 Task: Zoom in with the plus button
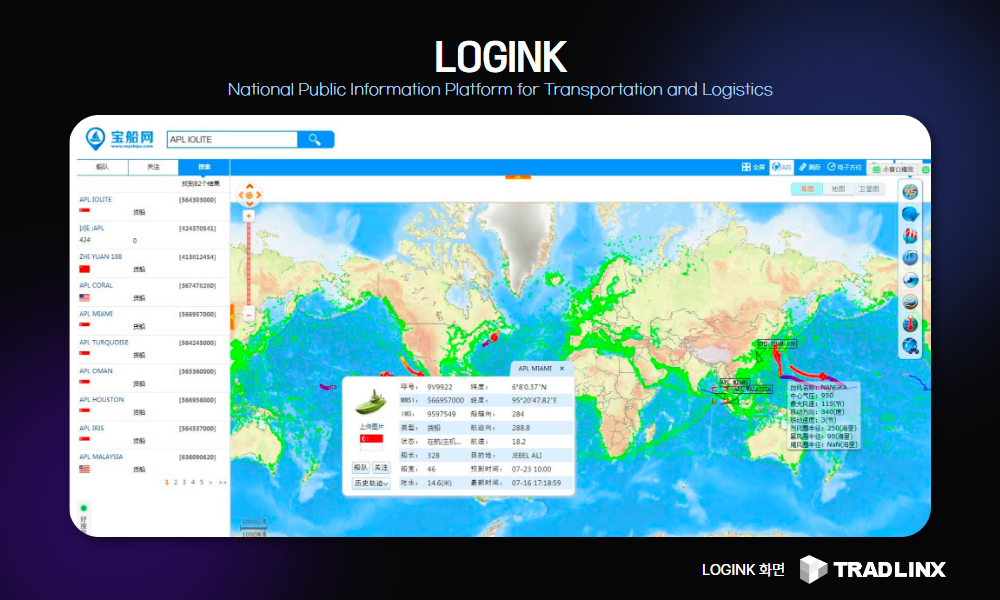(x=249, y=216)
